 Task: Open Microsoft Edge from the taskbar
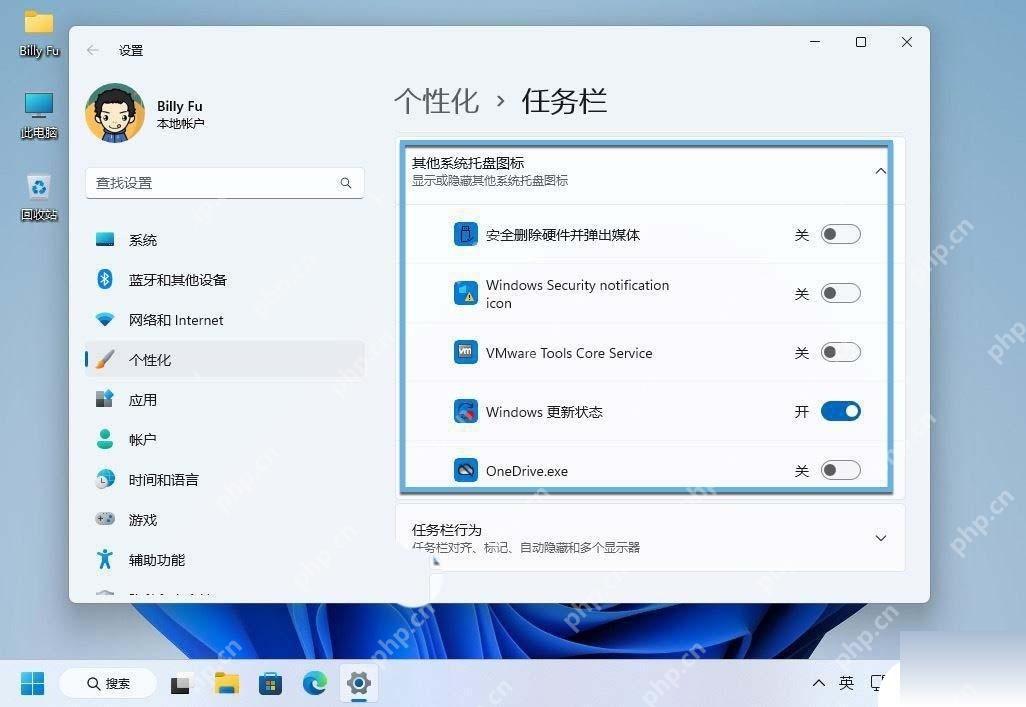pyautogui.click(x=315, y=683)
